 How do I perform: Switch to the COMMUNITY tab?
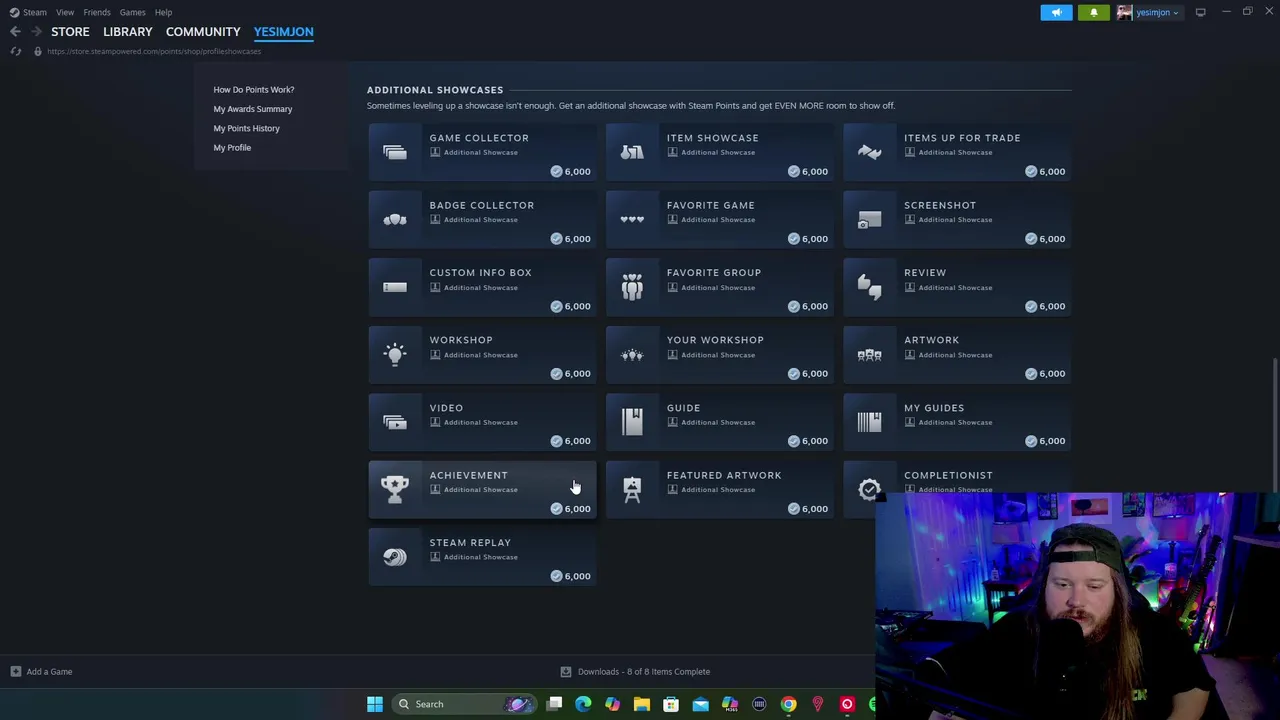(x=203, y=32)
